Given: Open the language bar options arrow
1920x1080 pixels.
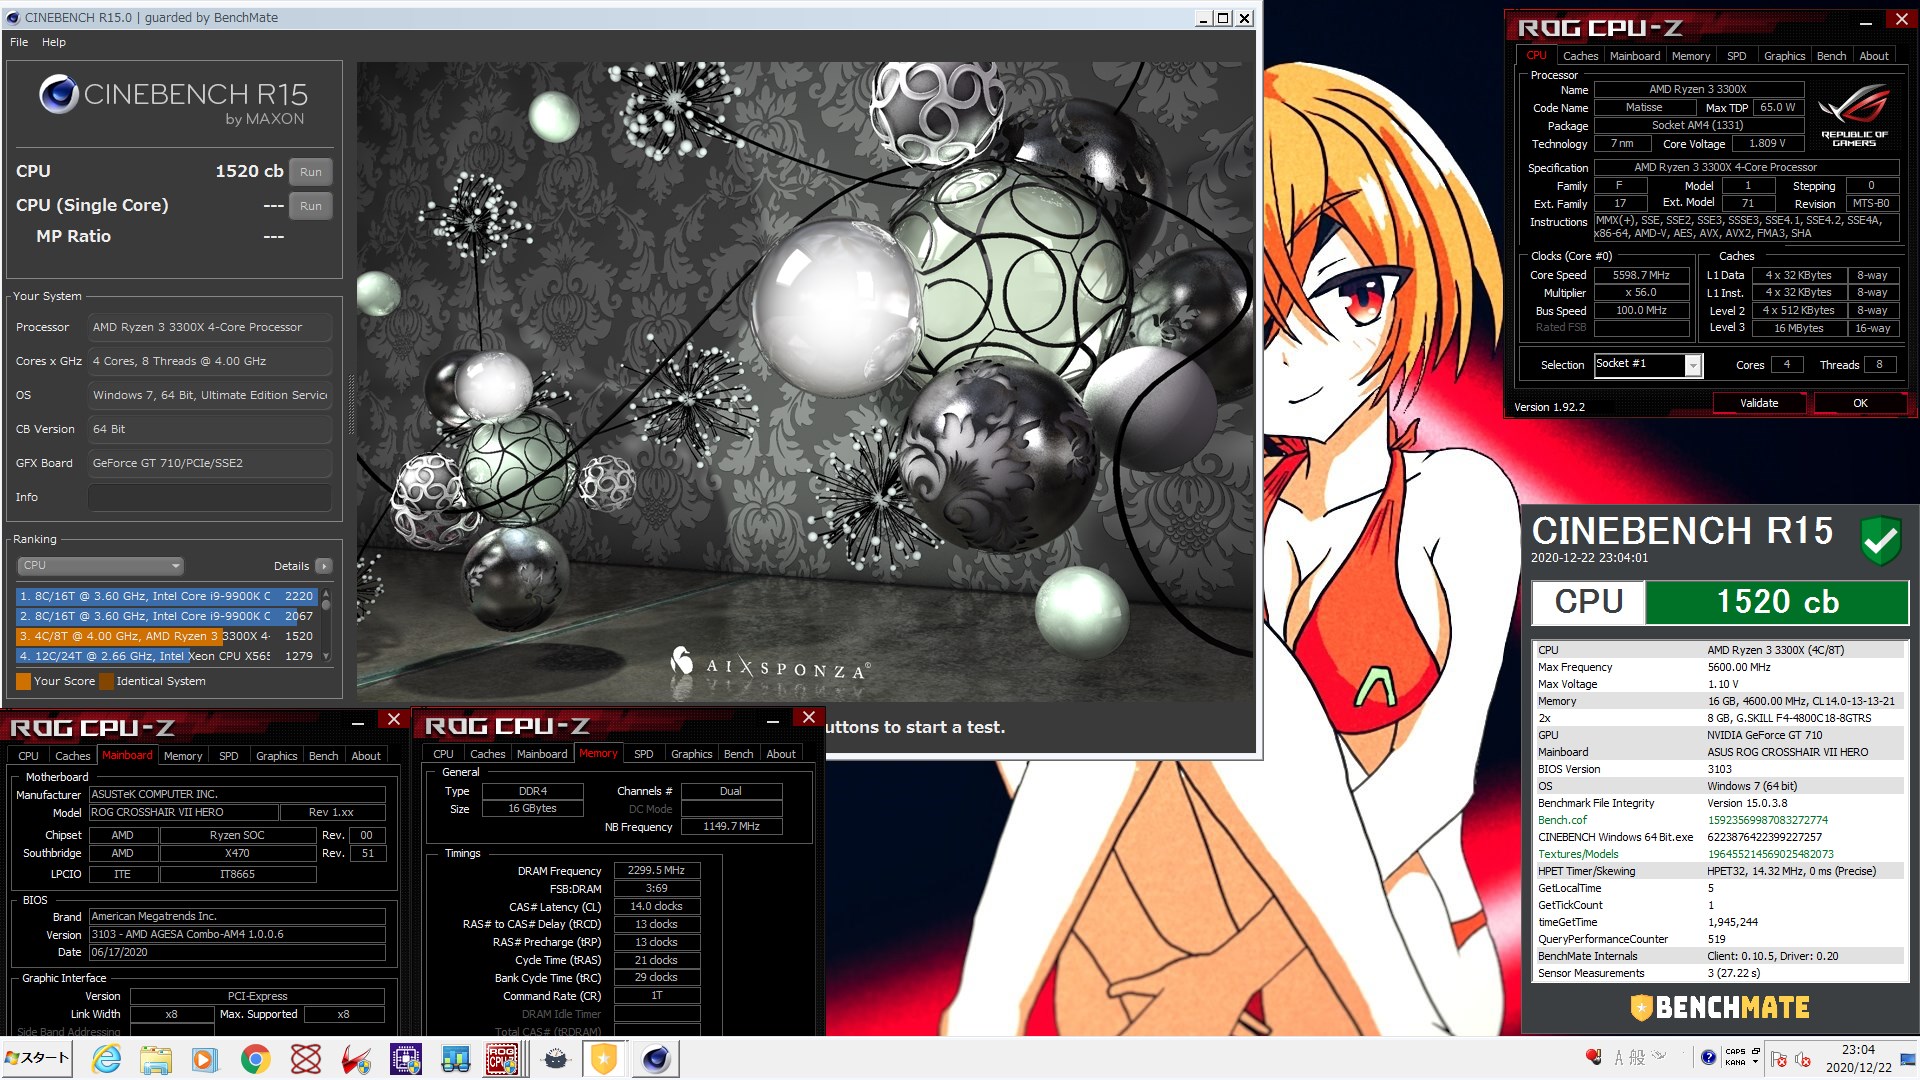Looking at the screenshot, I should (x=1755, y=1063).
